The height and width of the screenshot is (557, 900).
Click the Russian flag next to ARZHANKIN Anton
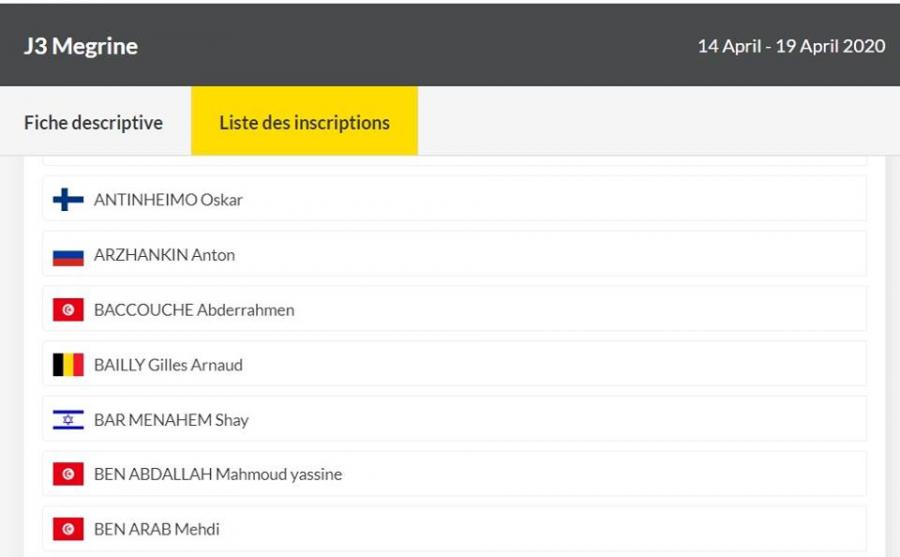tap(68, 255)
